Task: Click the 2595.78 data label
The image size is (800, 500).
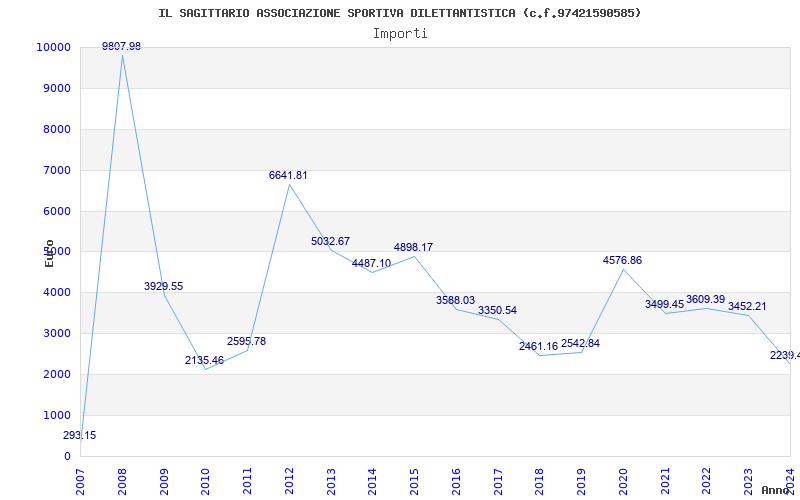Action: [246, 342]
